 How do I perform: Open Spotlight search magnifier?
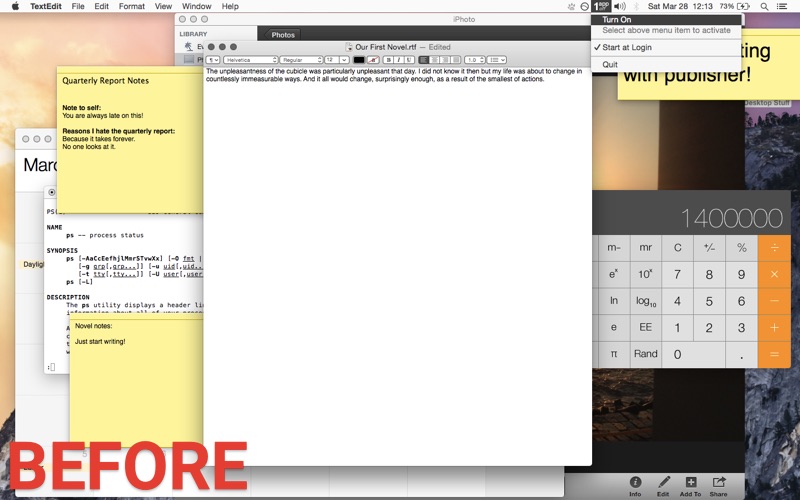[x=764, y=6]
